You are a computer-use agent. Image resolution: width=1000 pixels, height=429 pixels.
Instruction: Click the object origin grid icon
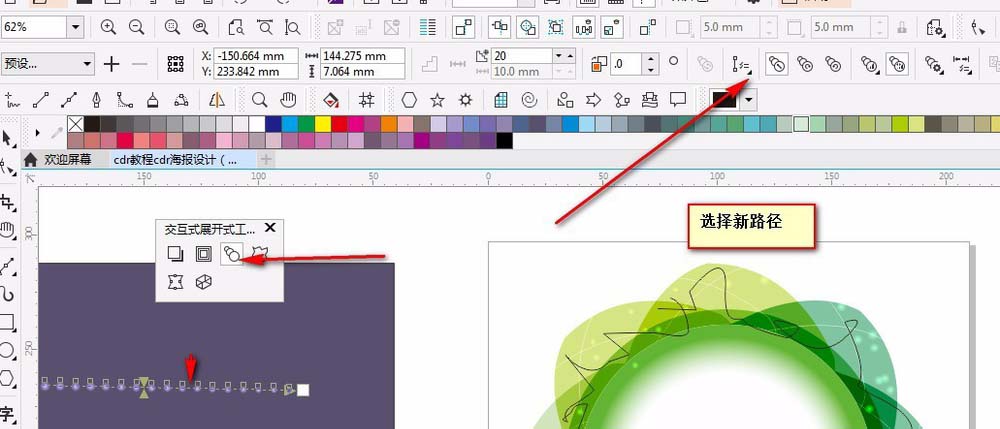point(175,64)
